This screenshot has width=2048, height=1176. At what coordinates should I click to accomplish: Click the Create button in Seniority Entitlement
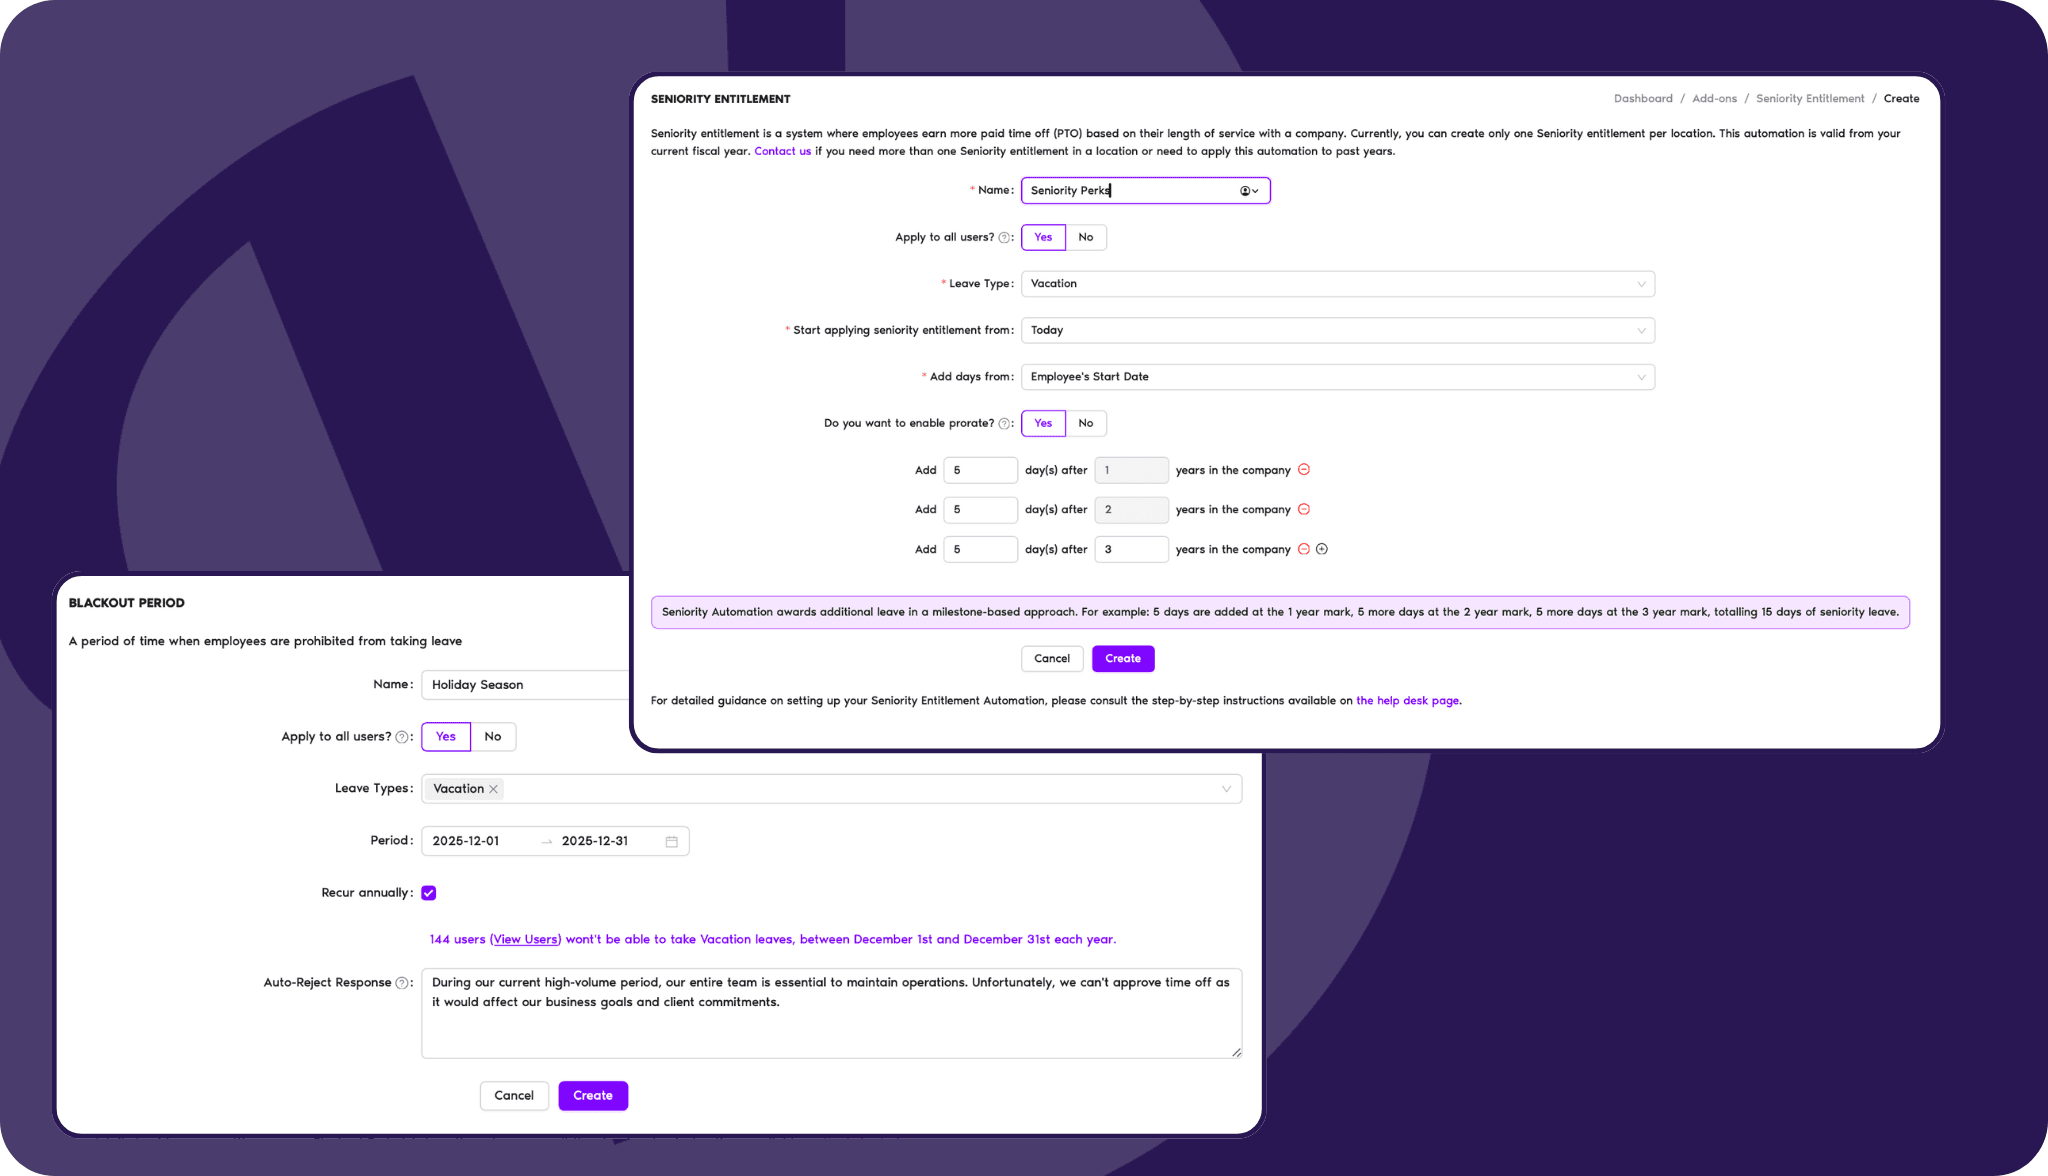(x=1121, y=657)
